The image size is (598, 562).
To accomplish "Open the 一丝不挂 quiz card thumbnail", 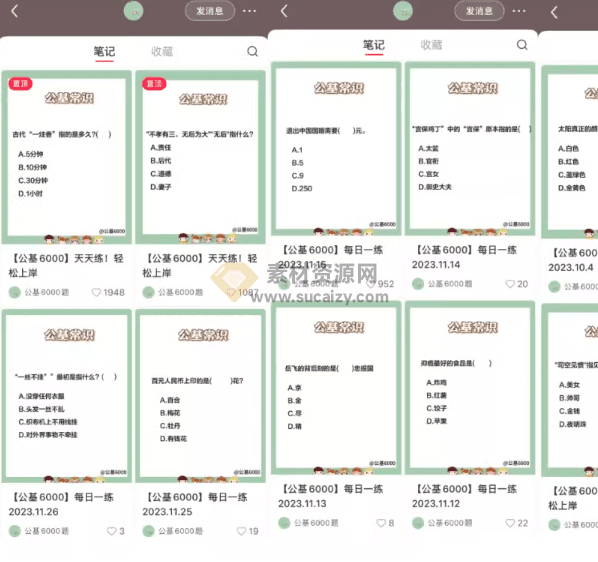I will 67,396.
